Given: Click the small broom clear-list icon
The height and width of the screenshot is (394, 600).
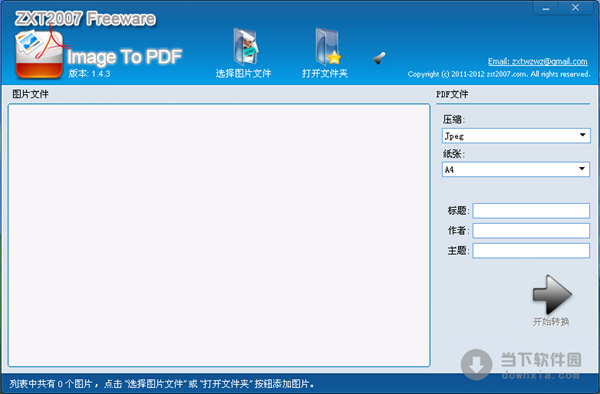Looking at the screenshot, I should coord(379,58).
